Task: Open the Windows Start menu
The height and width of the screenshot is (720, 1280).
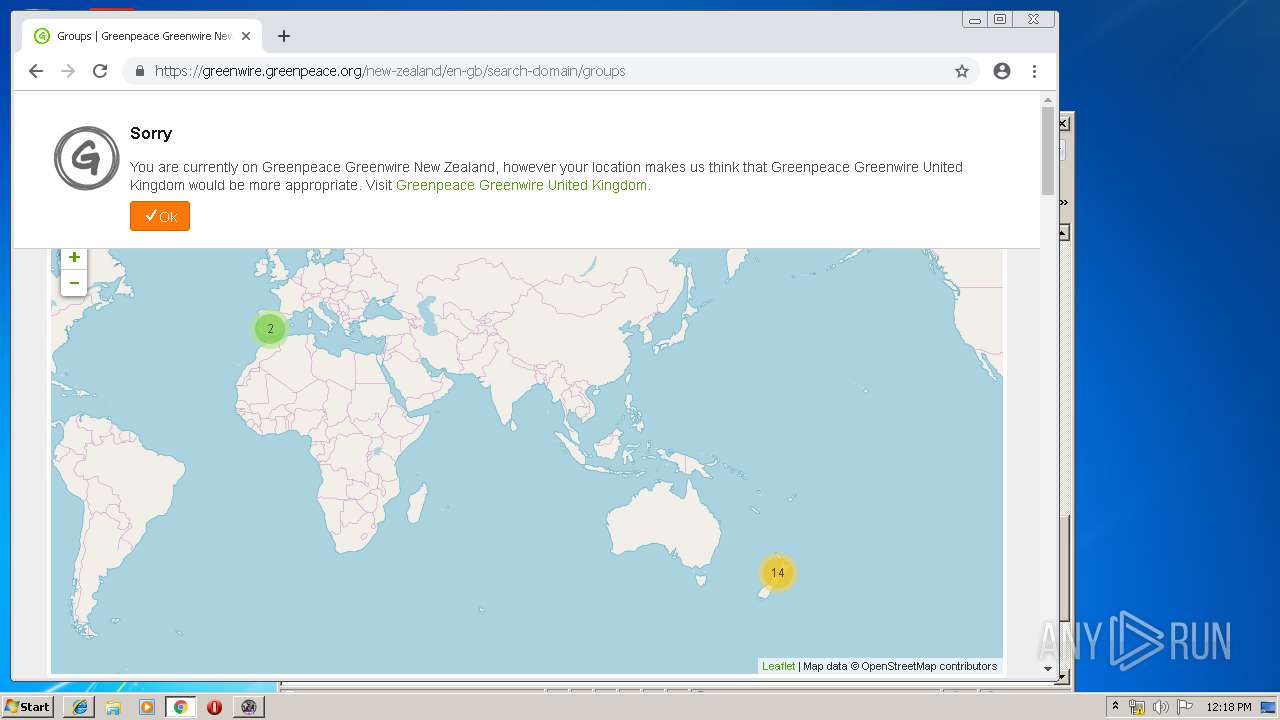Action: tap(28, 706)
